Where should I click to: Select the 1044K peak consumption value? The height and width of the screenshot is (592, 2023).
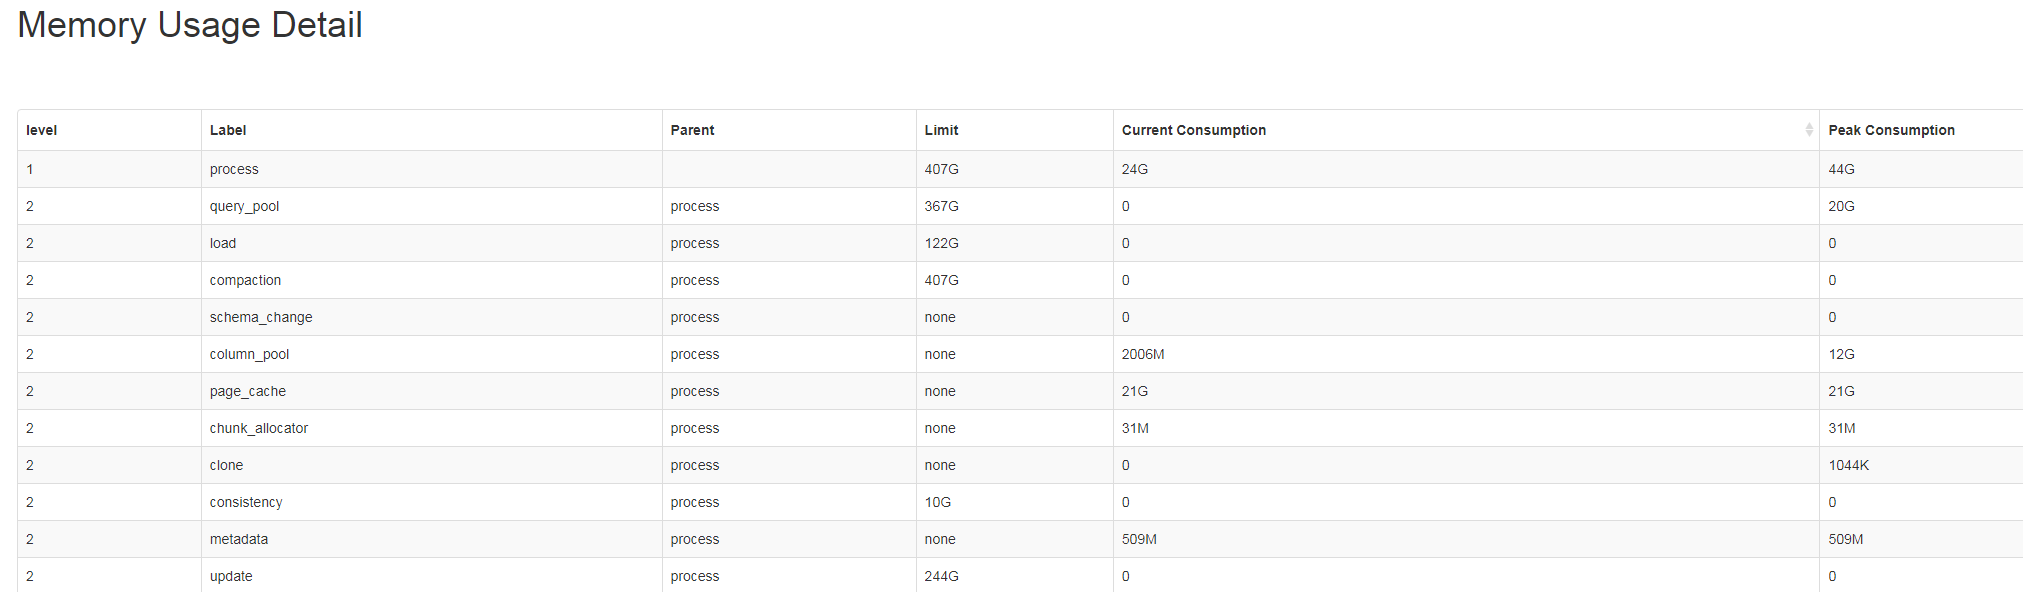(x=1848, y=465)
